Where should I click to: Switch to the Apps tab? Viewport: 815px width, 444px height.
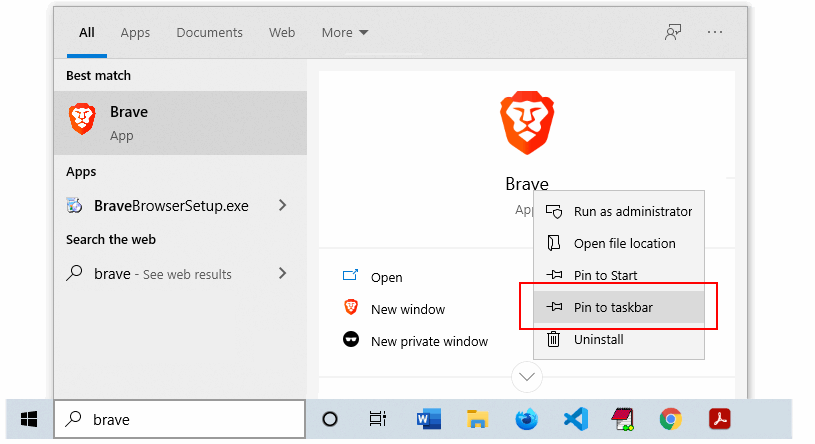(135, 33)
